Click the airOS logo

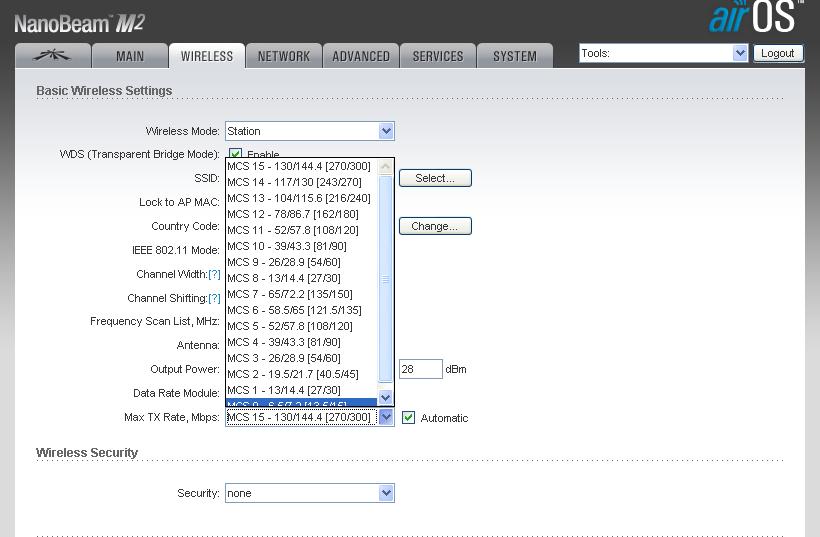[755, 17]
